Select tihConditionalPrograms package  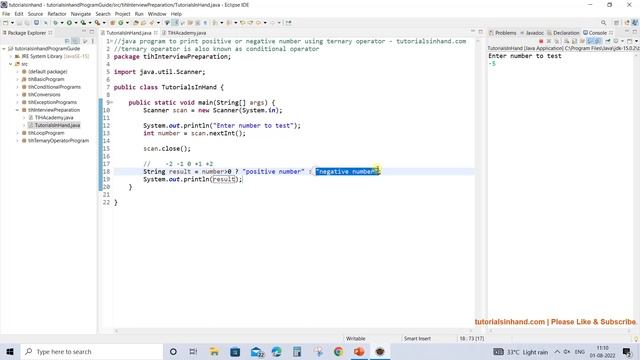pyautogui.click(x=54, y=87)
